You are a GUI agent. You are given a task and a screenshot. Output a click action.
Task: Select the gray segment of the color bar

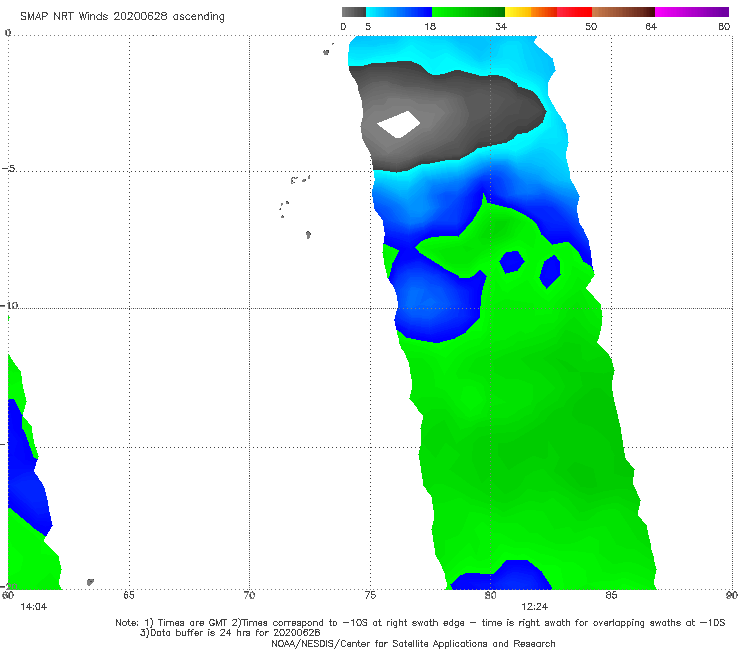353,12
